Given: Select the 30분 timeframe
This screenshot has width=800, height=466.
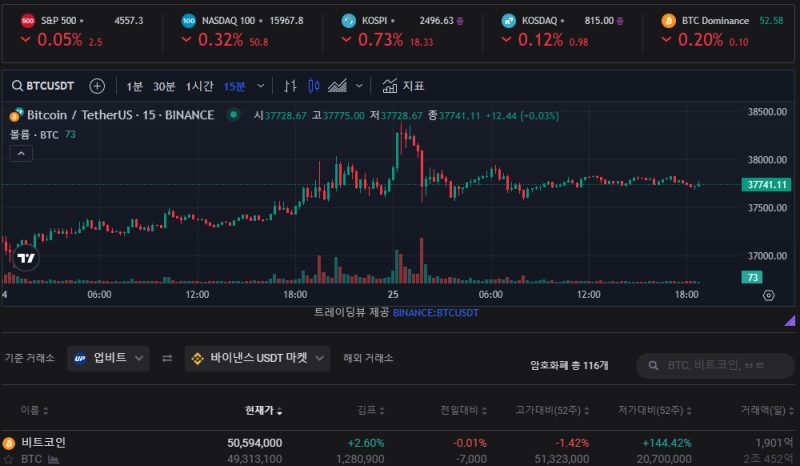Looking at the screenshot, I should click(x=164, y=86).
